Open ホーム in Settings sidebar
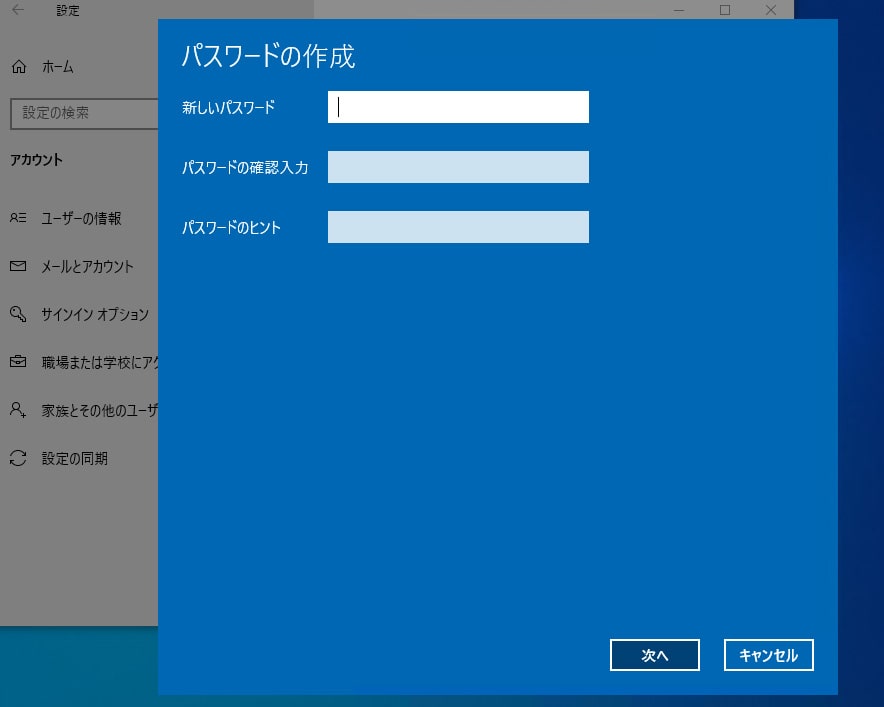This screenshot has height=707, width=884. tap(58, 67)
